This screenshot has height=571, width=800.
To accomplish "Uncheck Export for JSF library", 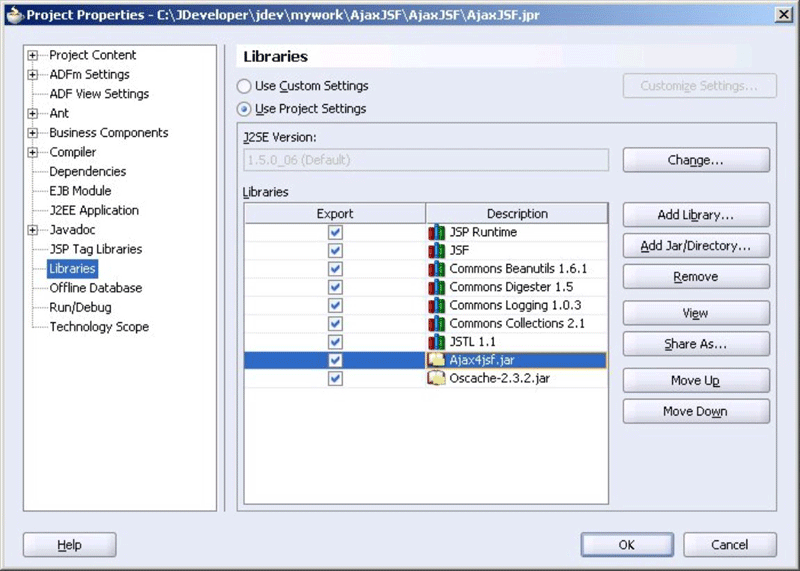I will 335,251.
